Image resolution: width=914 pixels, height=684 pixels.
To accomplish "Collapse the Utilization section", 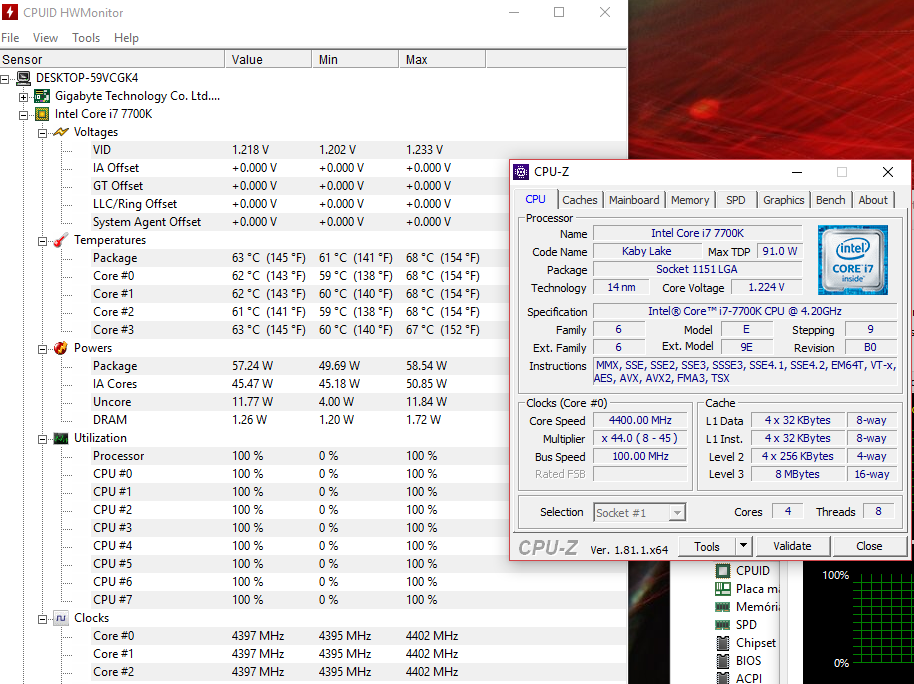I will [x=42, y=439].
